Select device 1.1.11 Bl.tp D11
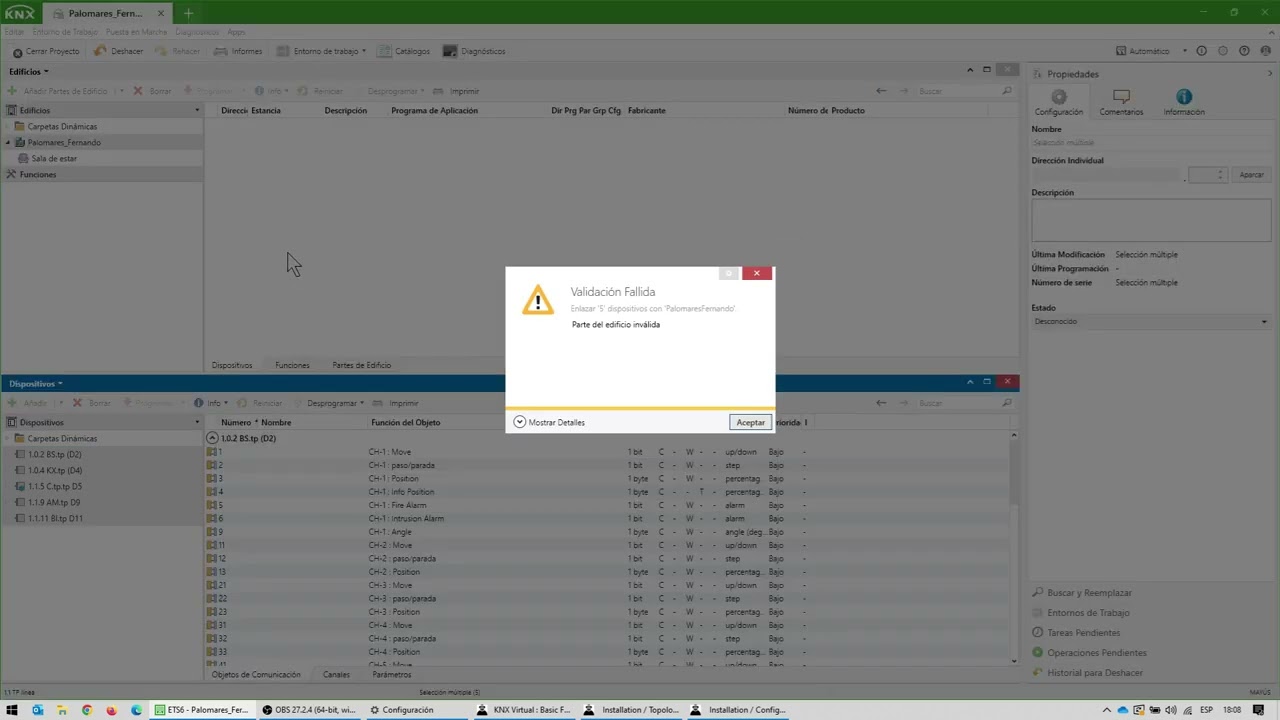The width and height of the screenshot is (1280, 720). tap(55, 518)
